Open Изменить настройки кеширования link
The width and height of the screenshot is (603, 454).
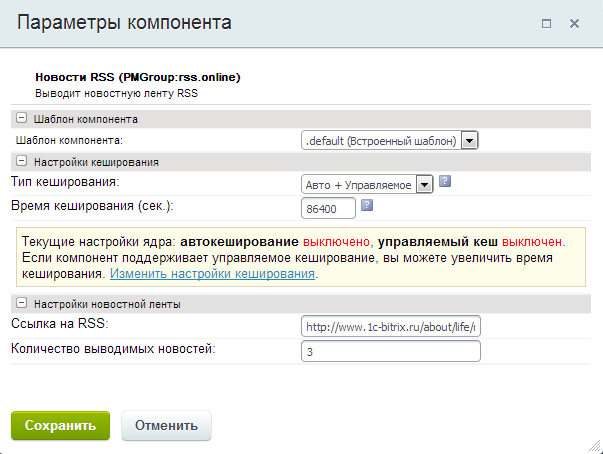212,274
